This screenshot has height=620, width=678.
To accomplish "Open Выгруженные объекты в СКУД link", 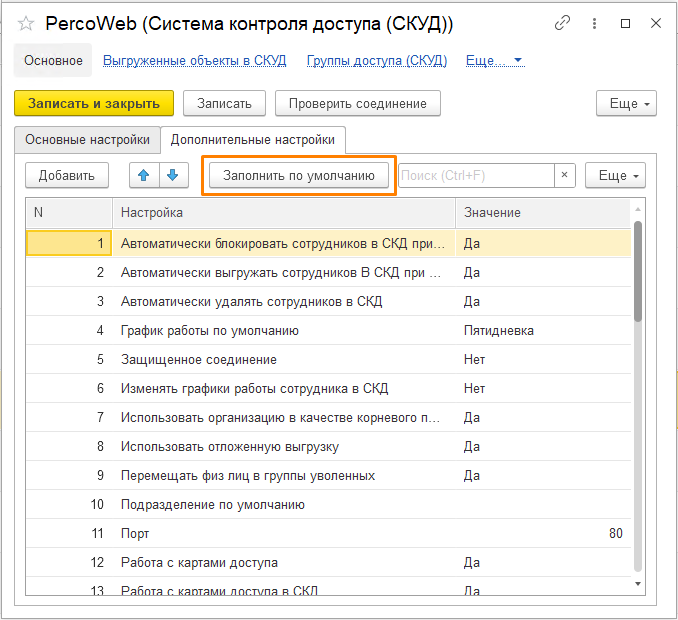I will [x=195, y=61].
